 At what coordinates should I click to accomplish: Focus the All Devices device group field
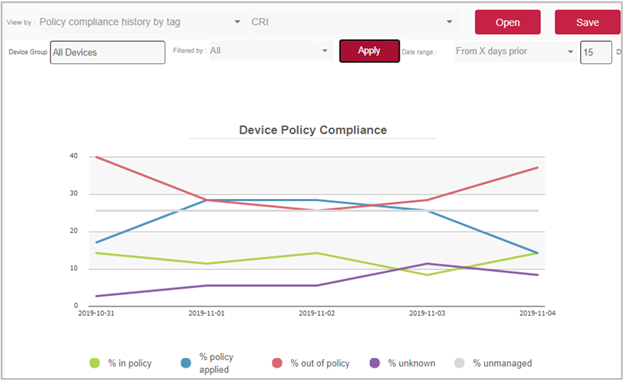tap(107, 52)
